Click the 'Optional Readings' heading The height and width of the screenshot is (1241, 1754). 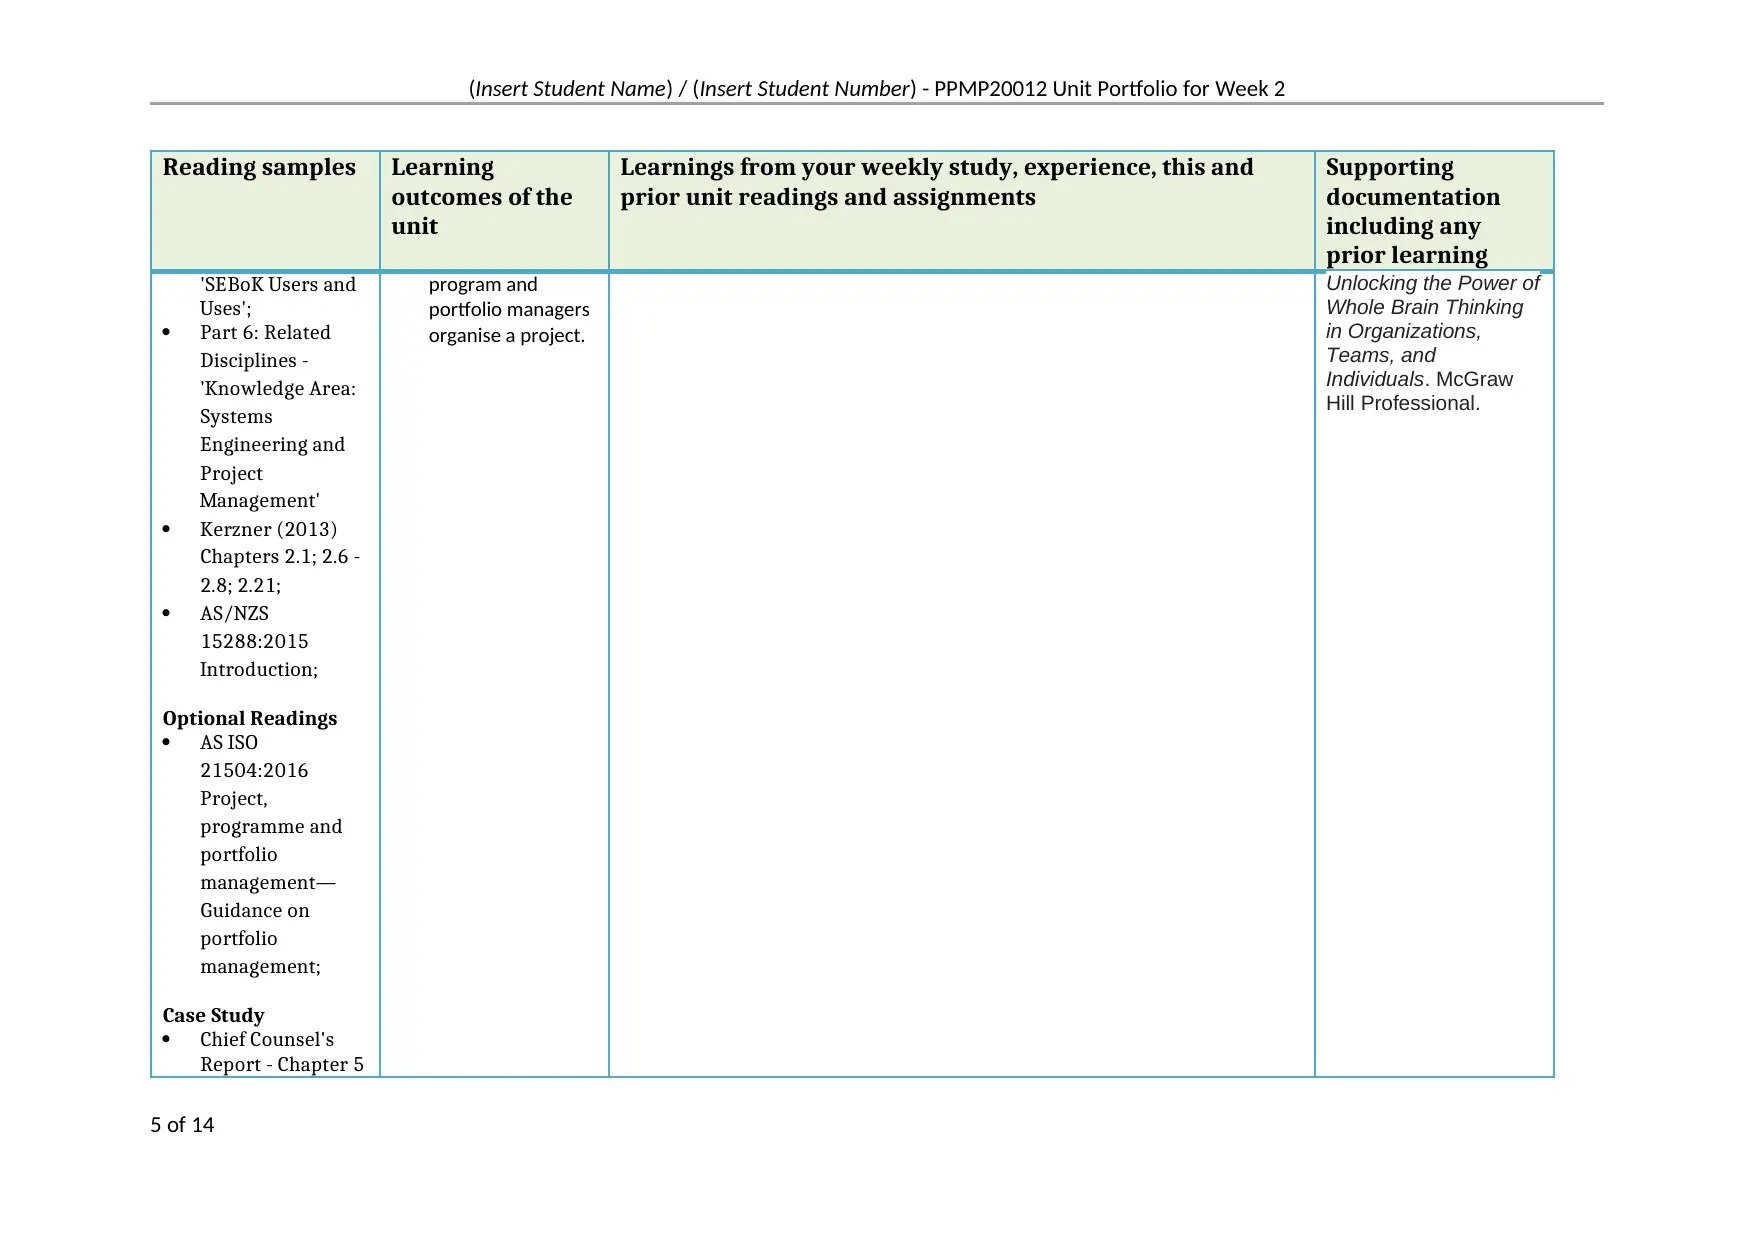pos(250,718)
